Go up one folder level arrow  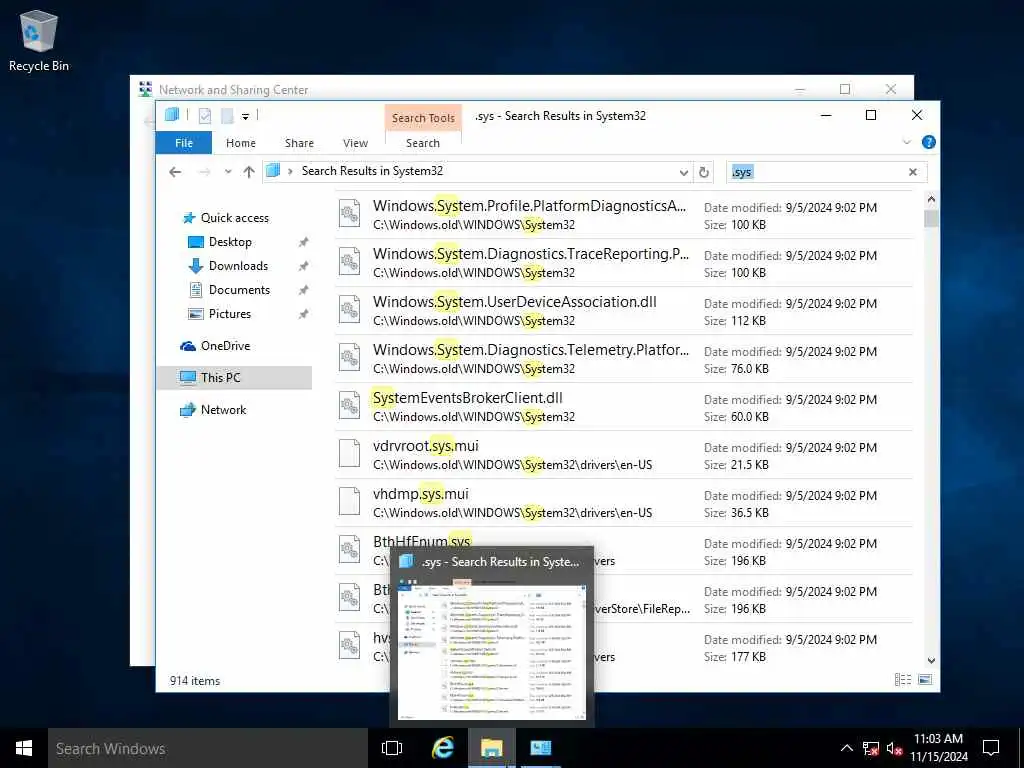(x=249, y=172)
